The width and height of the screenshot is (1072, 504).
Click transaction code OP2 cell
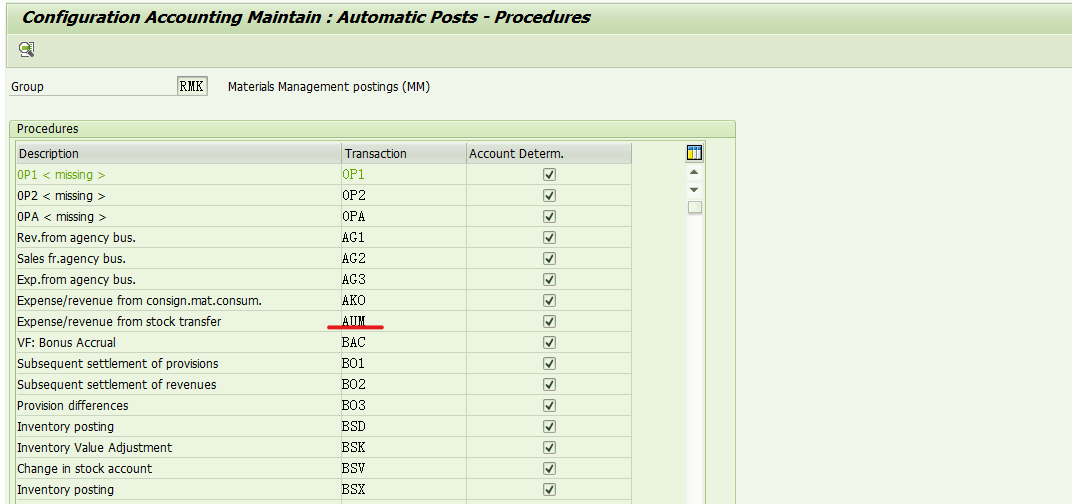[404, 196]
